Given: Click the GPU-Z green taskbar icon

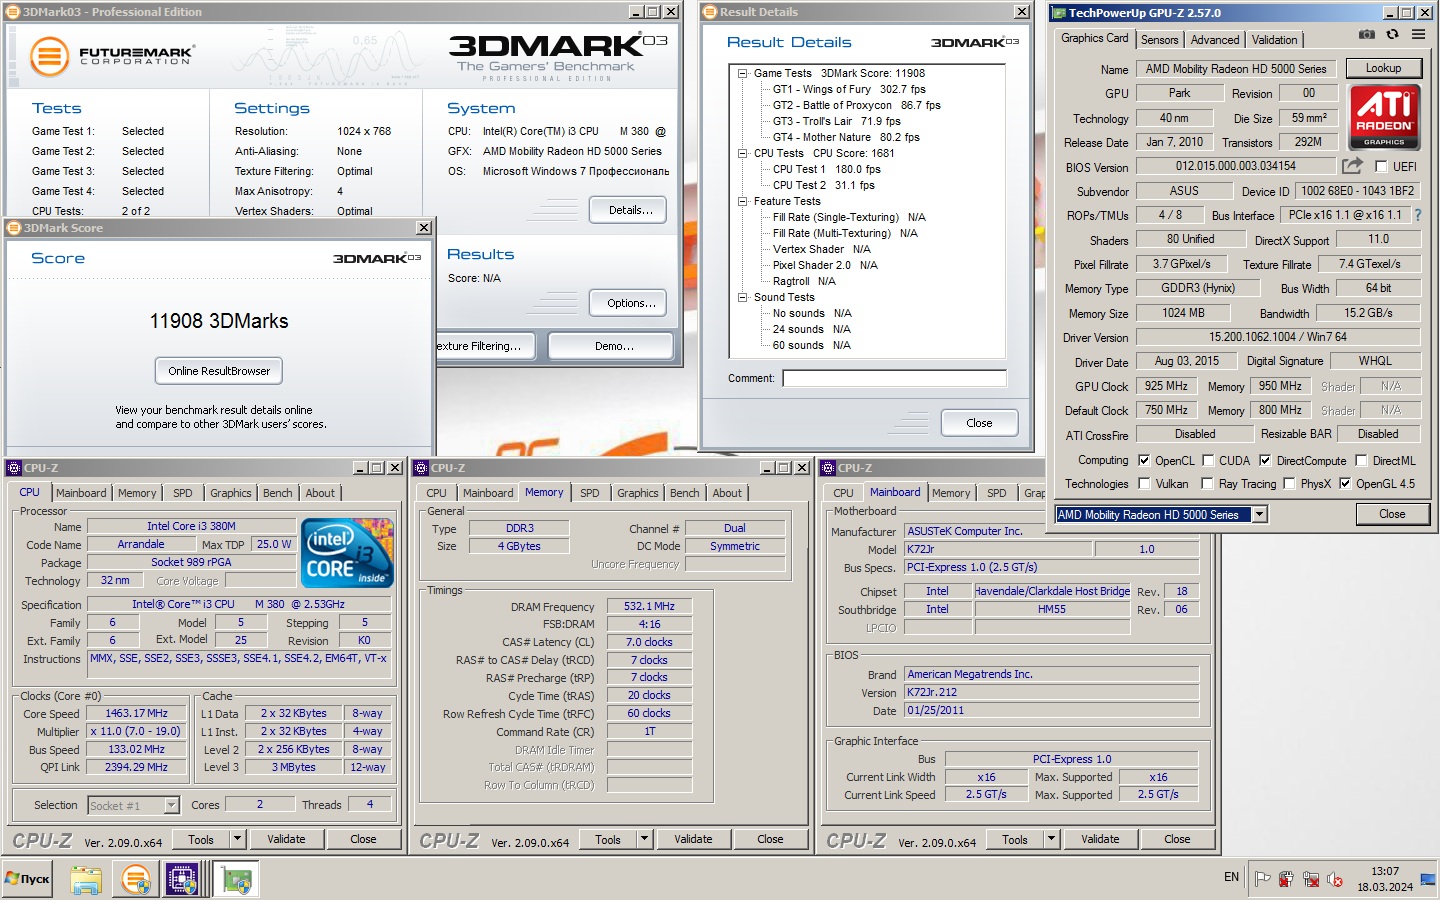Looking at the screenshot, I should 237,880.
